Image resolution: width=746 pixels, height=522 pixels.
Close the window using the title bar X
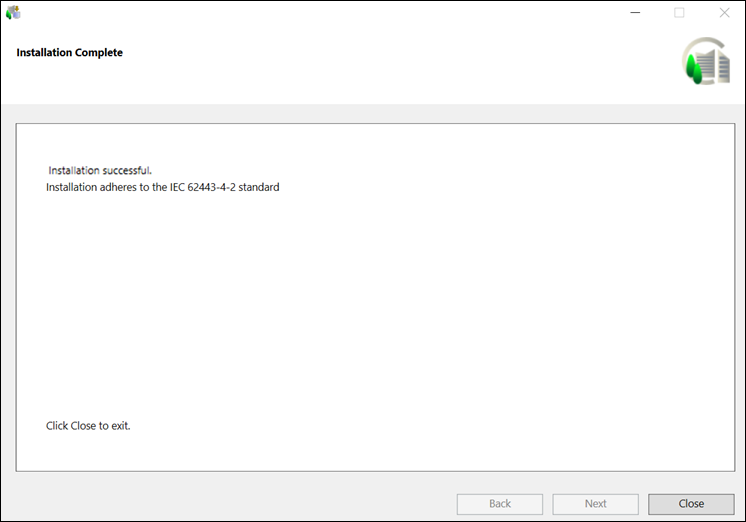(724, 13)
